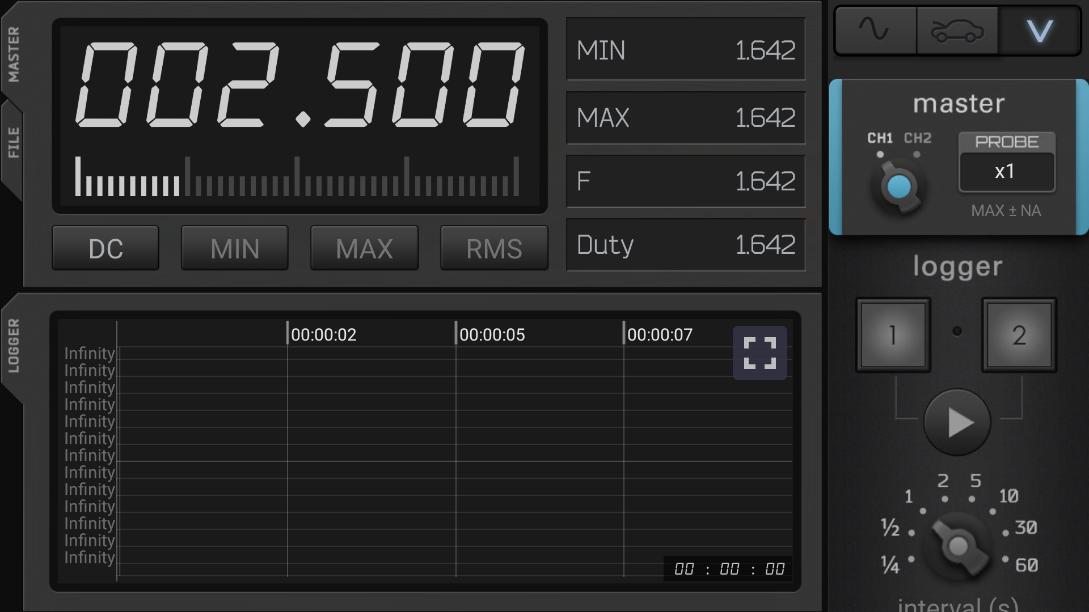Toggle logger channel 2 button
This screenshot has width=1089, height=612.
pyautogui.click(x=1018, y=335)
